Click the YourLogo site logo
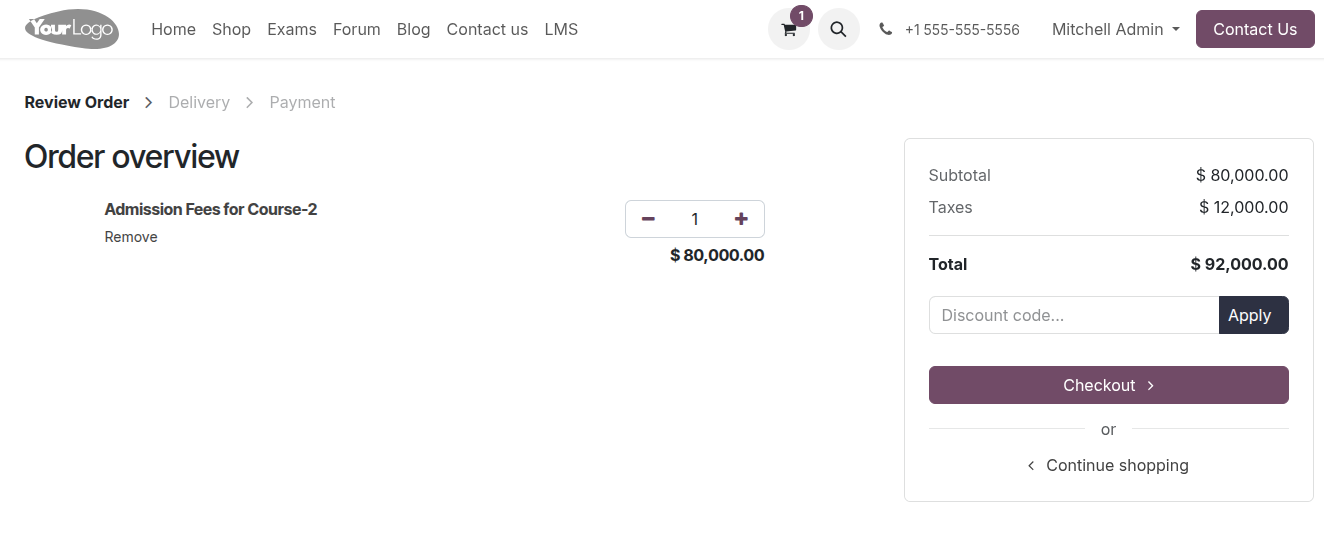The image size is (1324, 534). point(72,29)
